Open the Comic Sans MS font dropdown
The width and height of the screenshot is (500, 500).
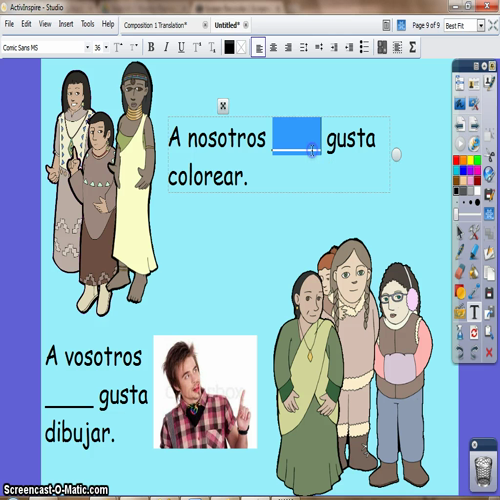[x=88, y=47]
